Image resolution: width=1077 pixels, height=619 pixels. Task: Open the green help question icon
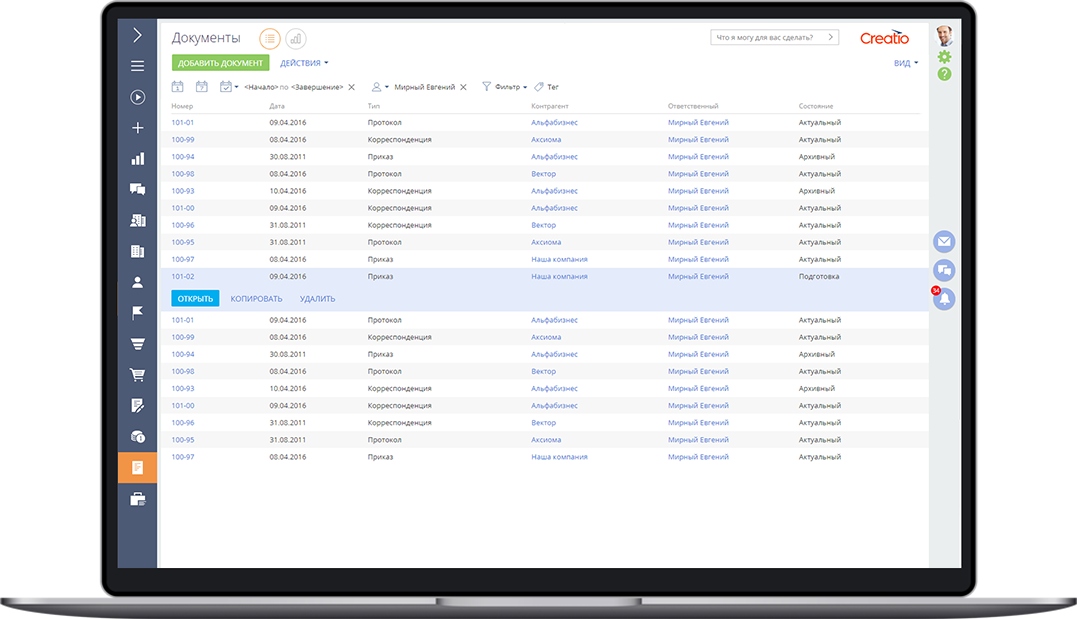[x=945, y=74]
